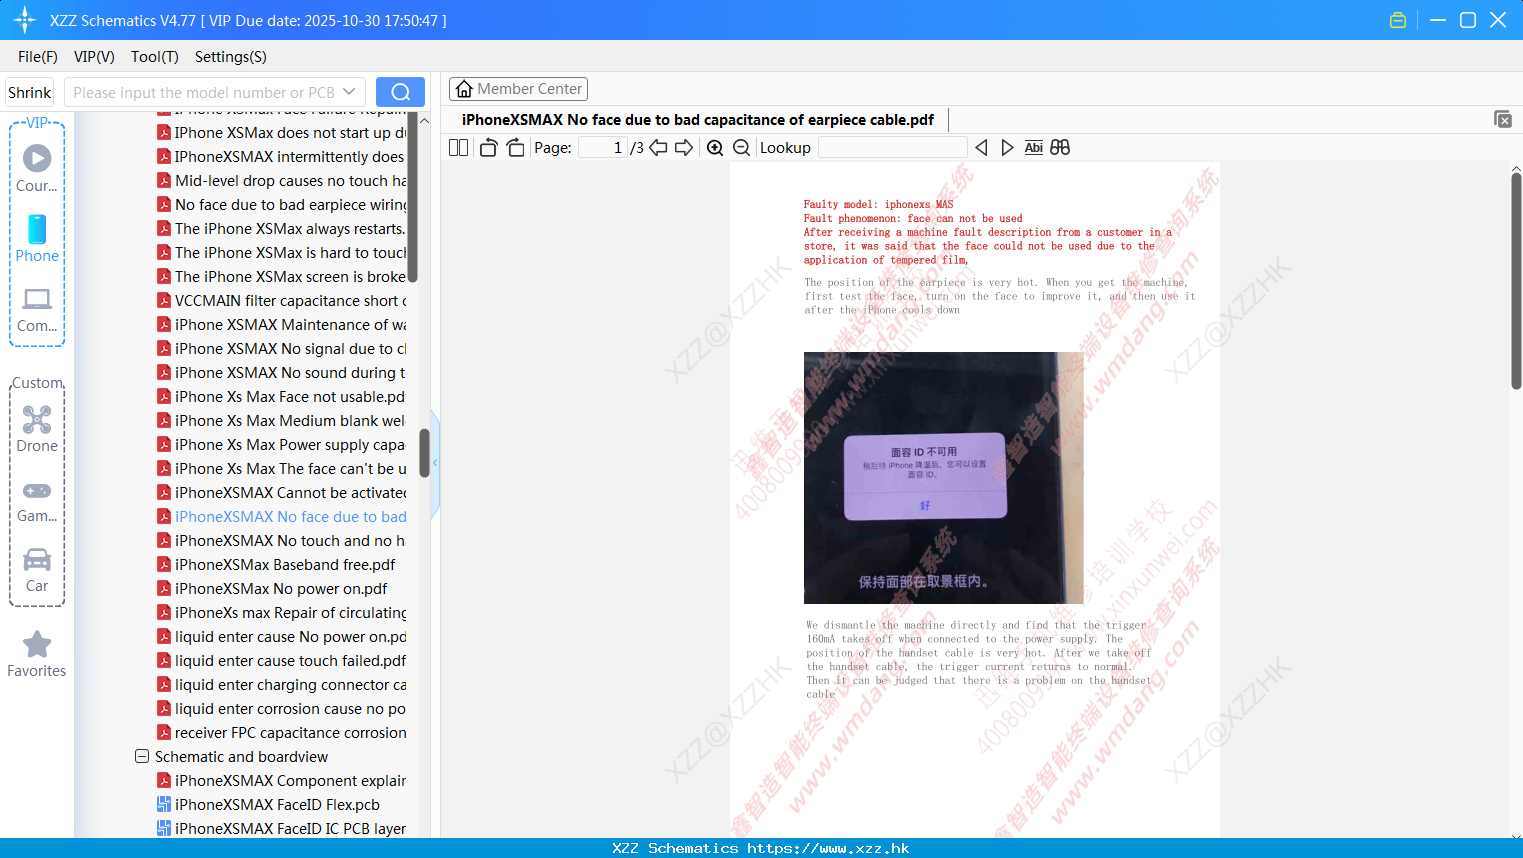The width and height of the screenshot is (1523, 858).
Task: Go to next page arrow
Action: pos(684,147)
